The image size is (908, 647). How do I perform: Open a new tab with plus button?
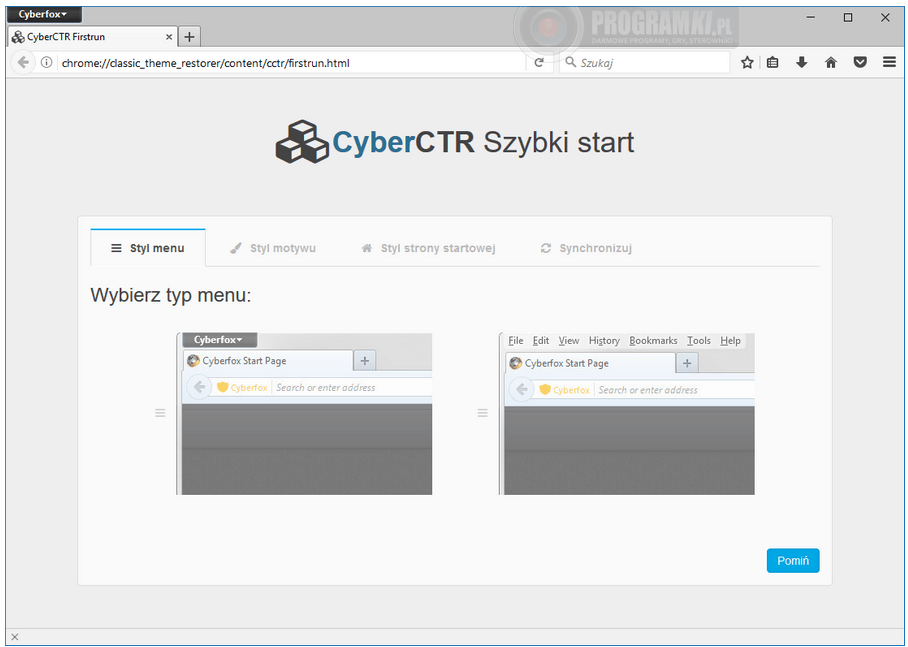pos(189,36)
